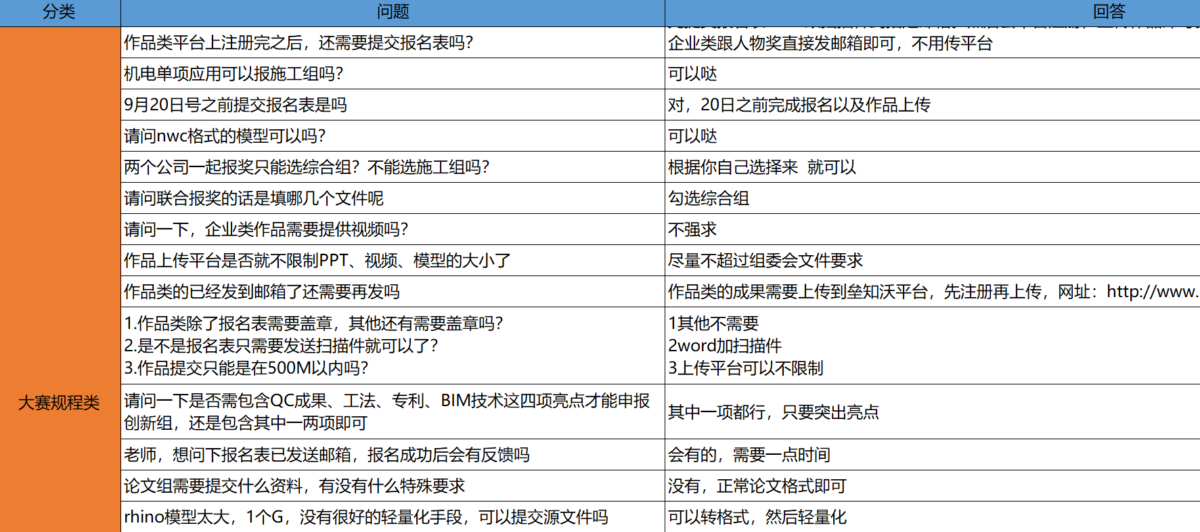The height and width of the screenshot is (532, 1200).
Task: Select answer cell 尽量不超过组委会文件要求
Action: (x=932, y=260)
